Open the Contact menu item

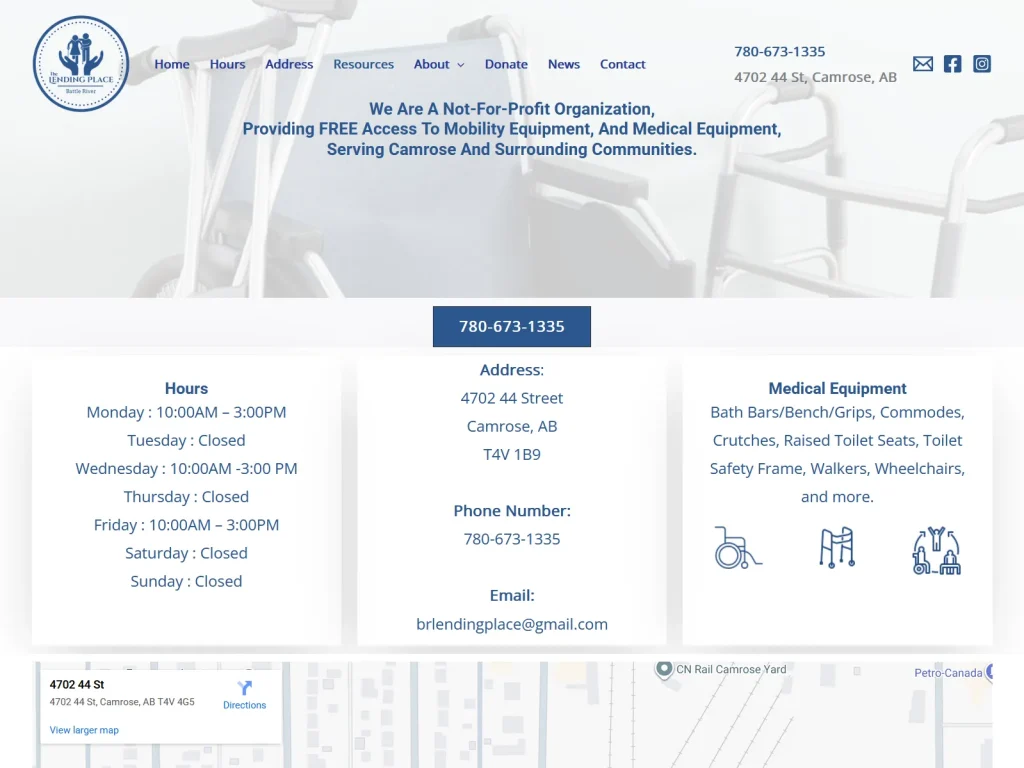[622, 64]
